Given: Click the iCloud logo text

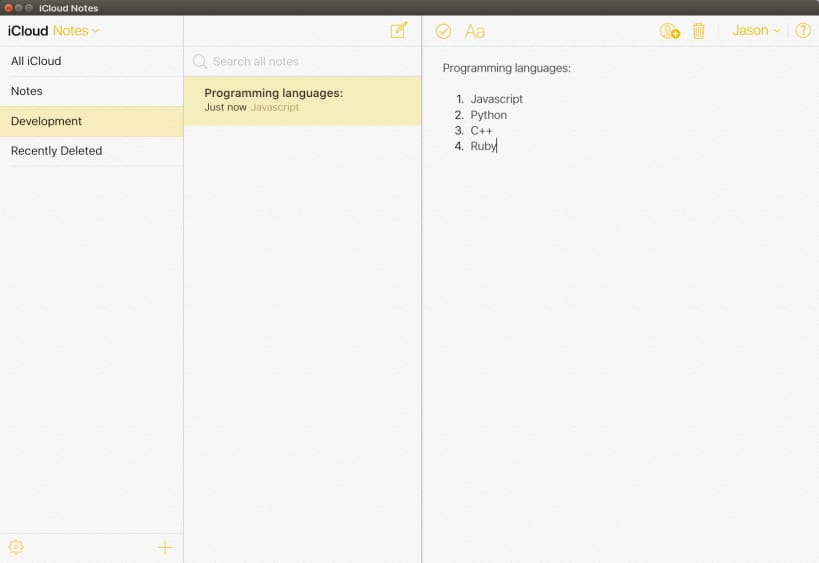Looking at the screenshot, I should click(x=28, y=31).
